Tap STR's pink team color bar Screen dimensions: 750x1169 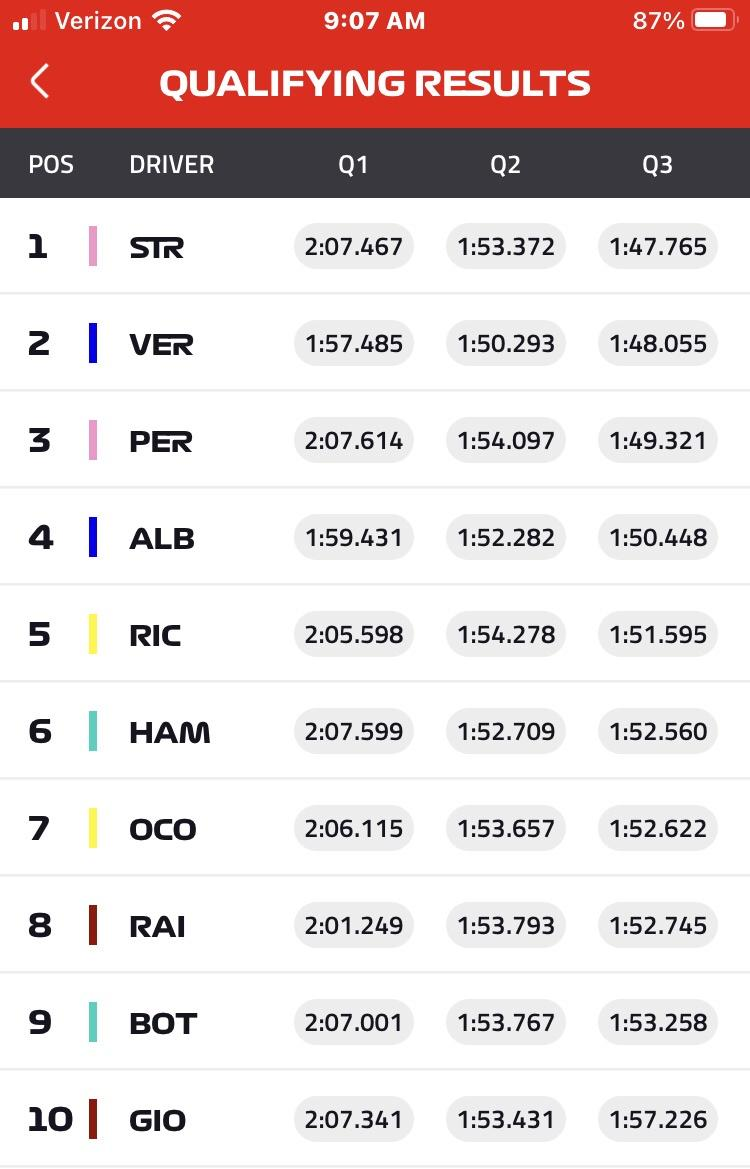pos(93,246)
